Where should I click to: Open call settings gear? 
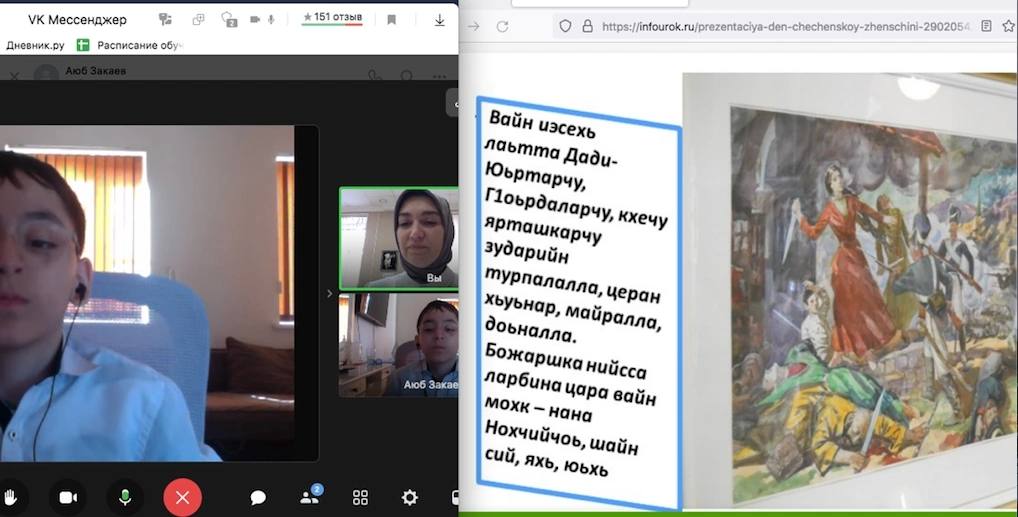[409, 497]
